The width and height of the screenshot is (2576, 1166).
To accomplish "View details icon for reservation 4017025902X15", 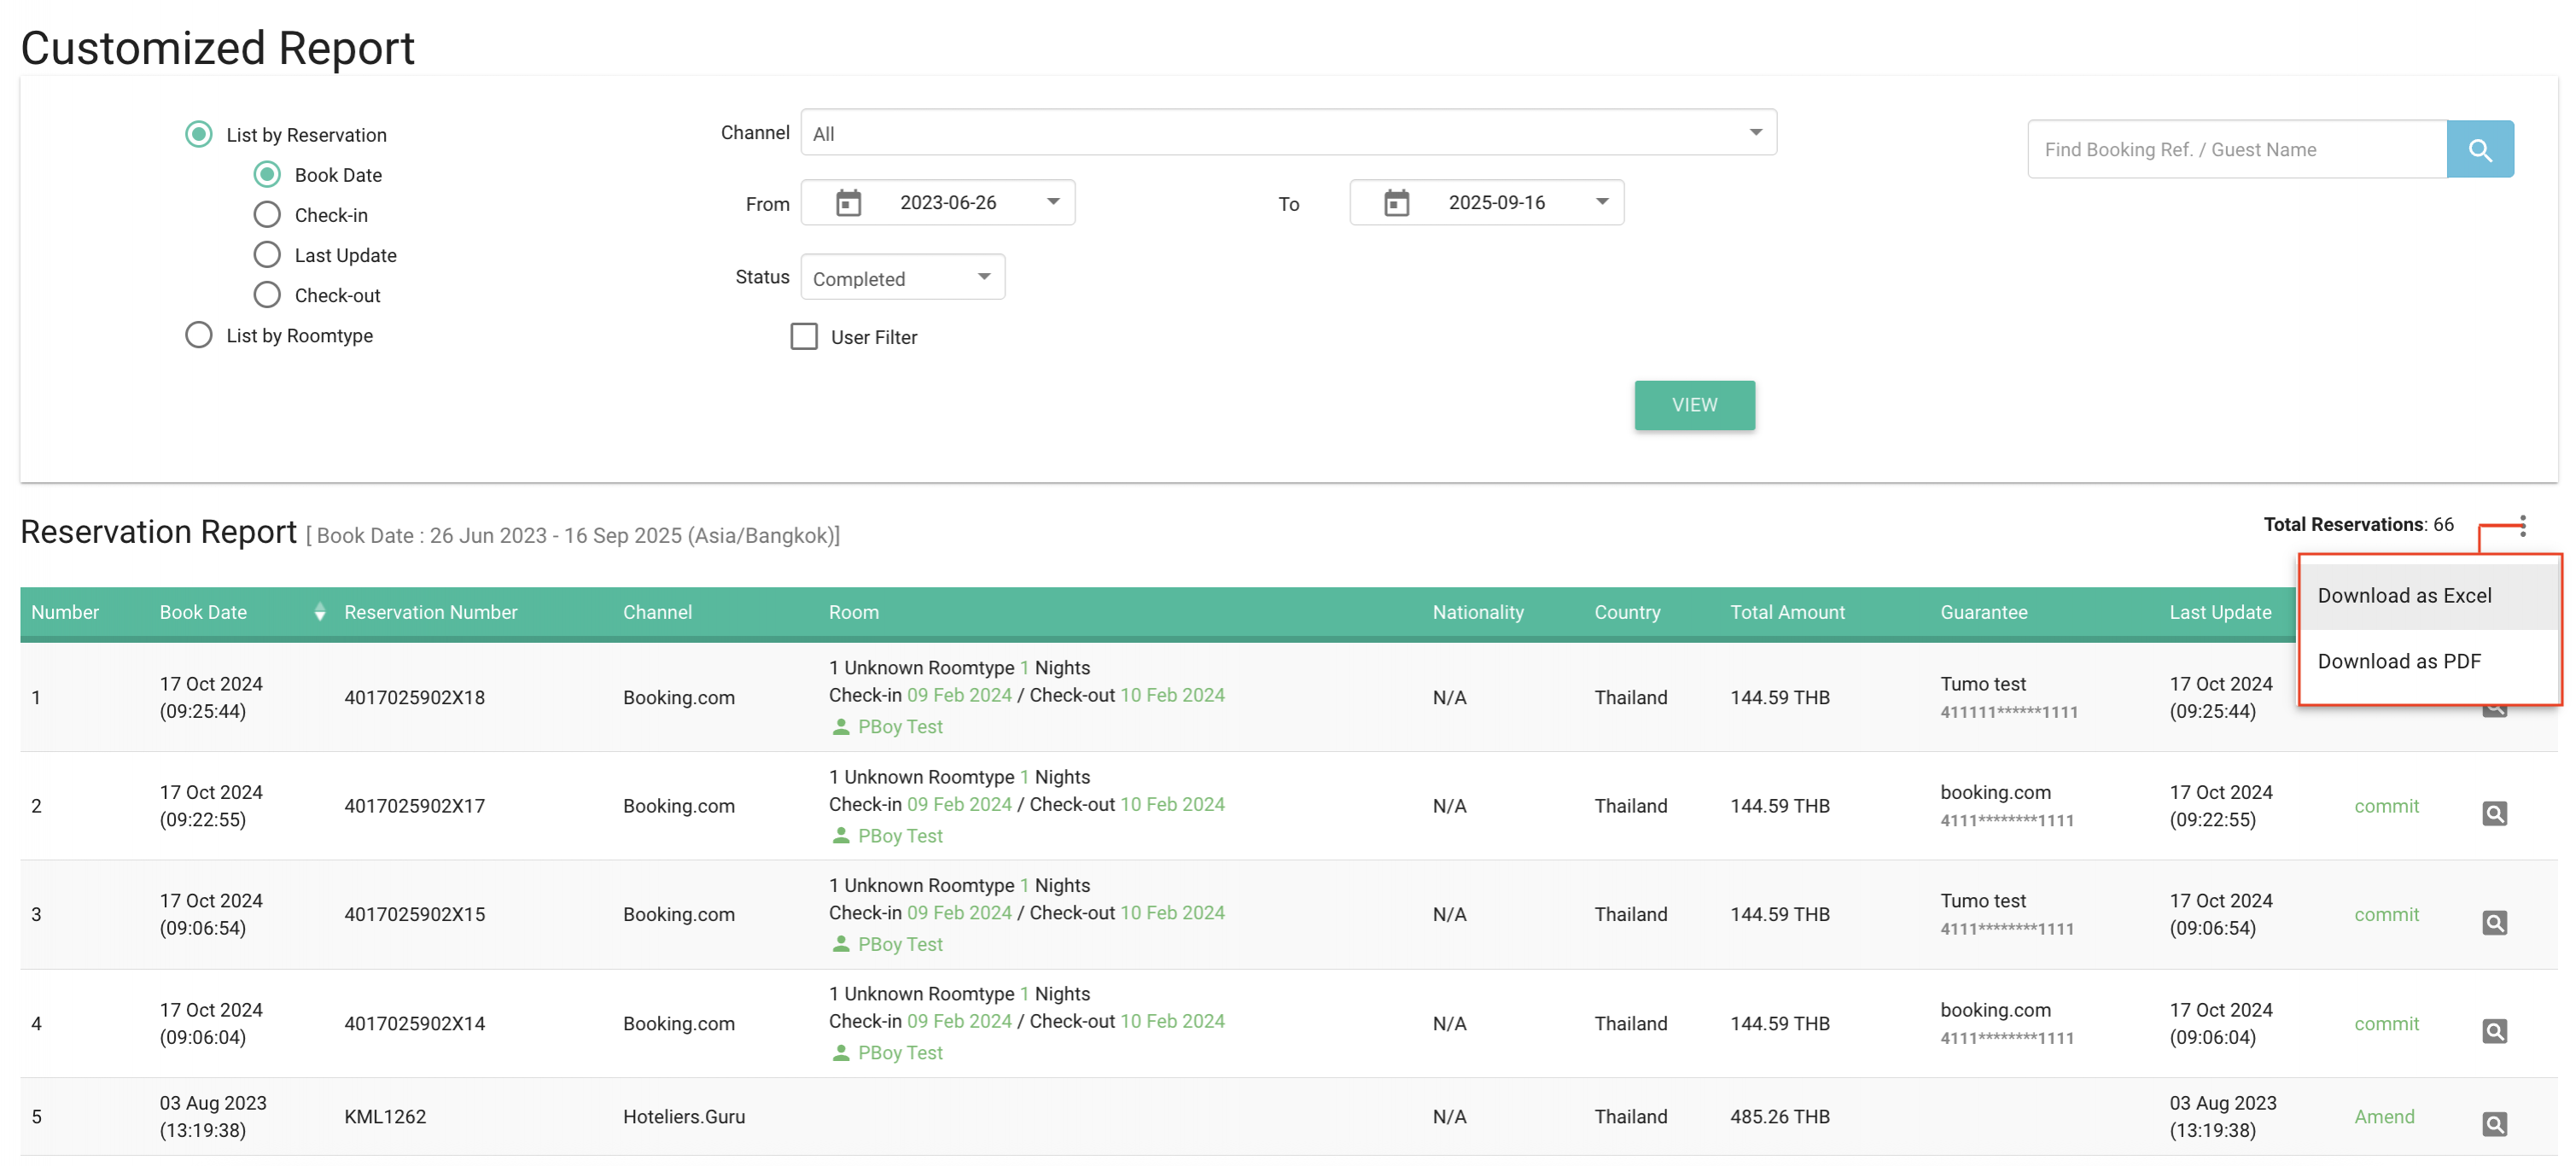I will pos(2494,922).
